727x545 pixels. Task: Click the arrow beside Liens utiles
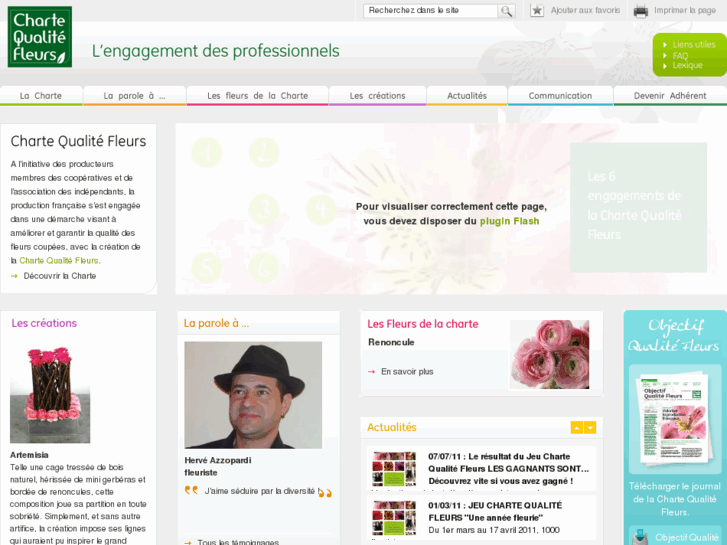[x=665, y=45]
